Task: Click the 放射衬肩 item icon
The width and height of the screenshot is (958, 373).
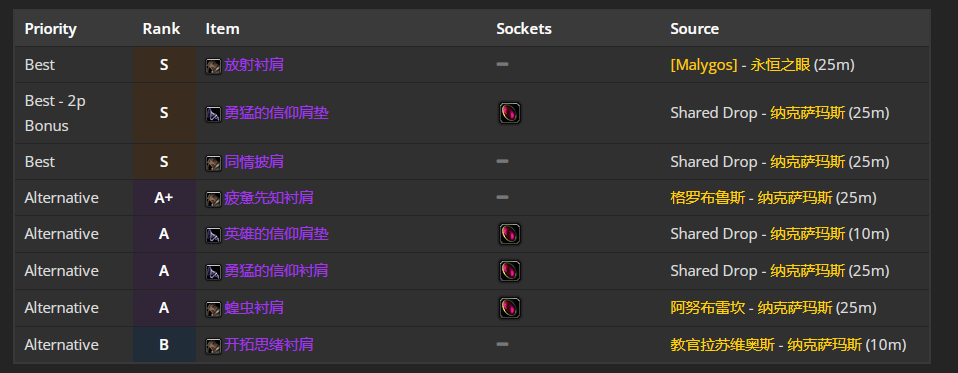Action: (x=213, y=65)
